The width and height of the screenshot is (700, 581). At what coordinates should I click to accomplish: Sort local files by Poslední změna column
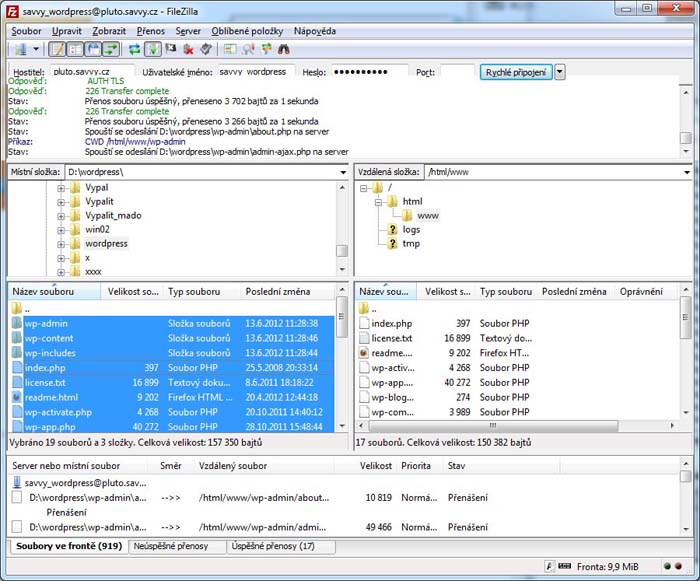[x=288, y=292]
